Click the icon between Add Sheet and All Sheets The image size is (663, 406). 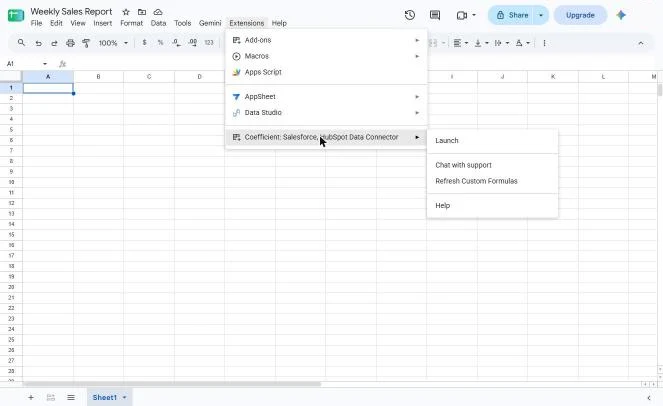pyautogui.click(x=51, y=398)
